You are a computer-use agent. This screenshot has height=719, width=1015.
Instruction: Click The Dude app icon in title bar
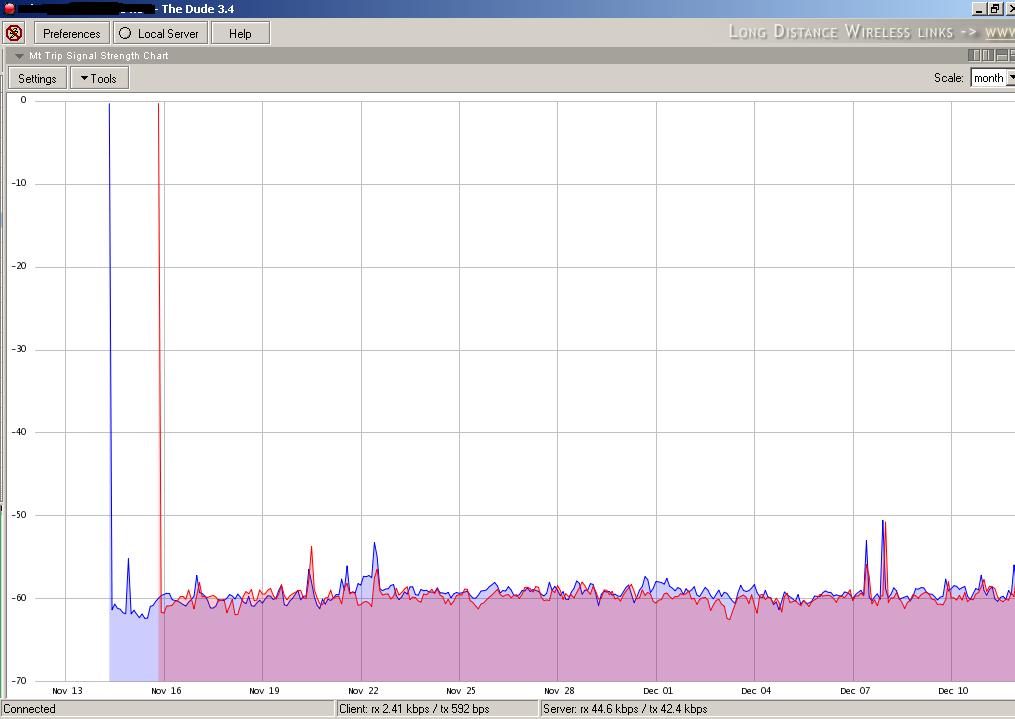[x=9, y=8]
